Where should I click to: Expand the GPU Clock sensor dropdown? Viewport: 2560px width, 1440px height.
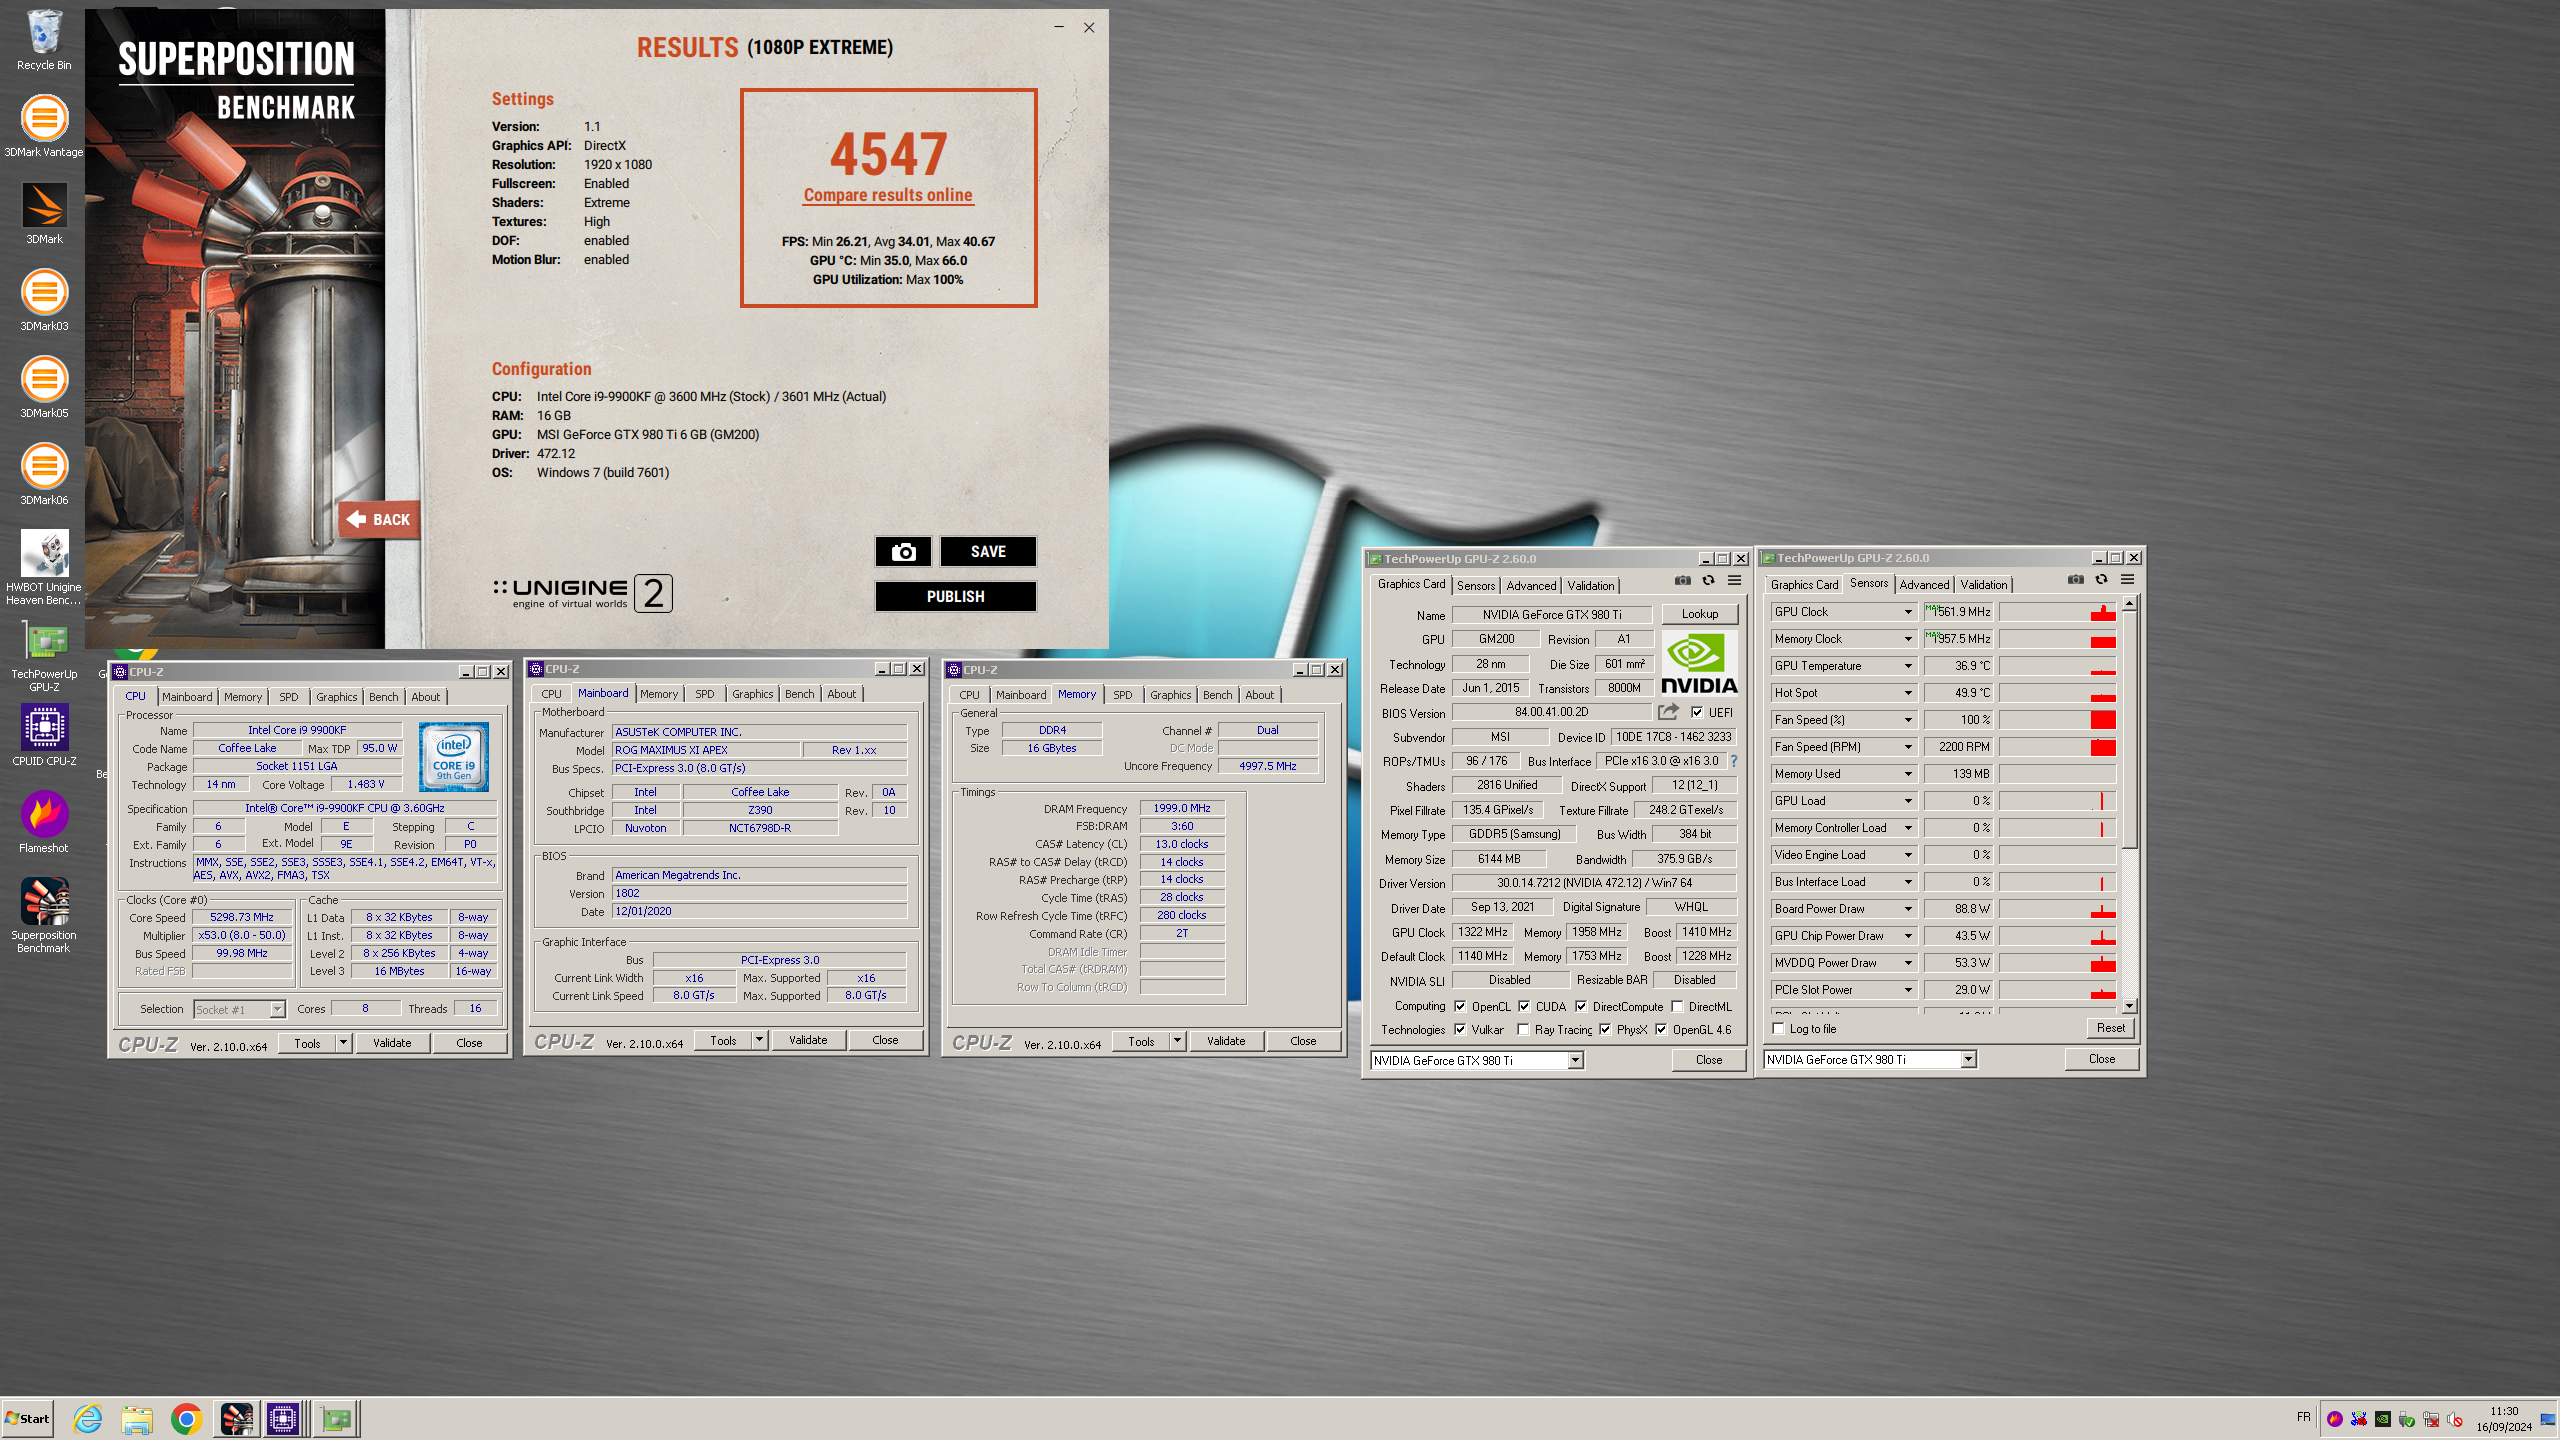pyautogui.click(x=1907, y=612)
